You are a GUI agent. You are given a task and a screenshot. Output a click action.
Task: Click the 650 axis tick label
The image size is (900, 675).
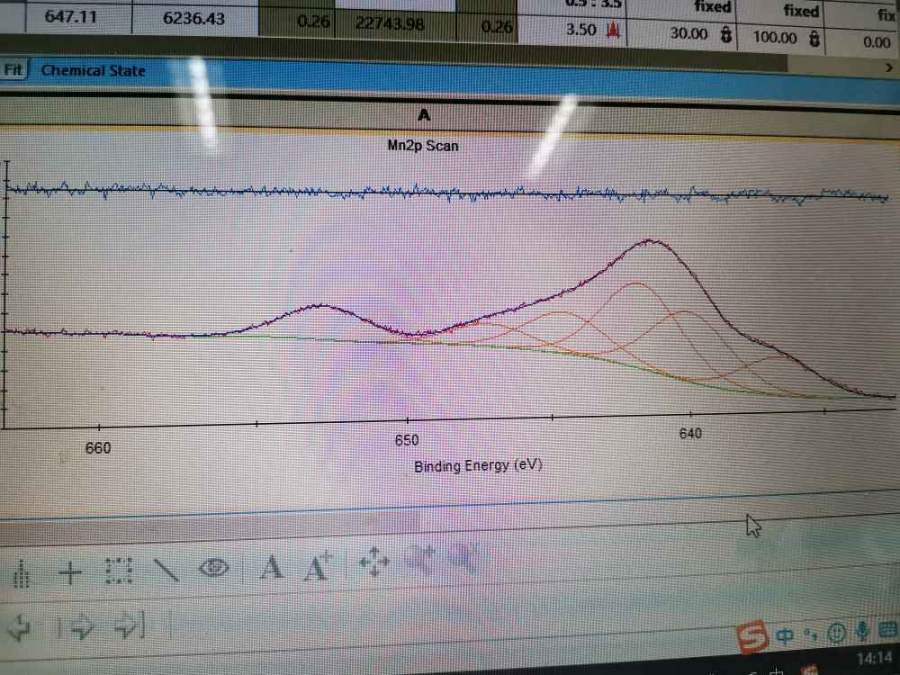[406, 440]
